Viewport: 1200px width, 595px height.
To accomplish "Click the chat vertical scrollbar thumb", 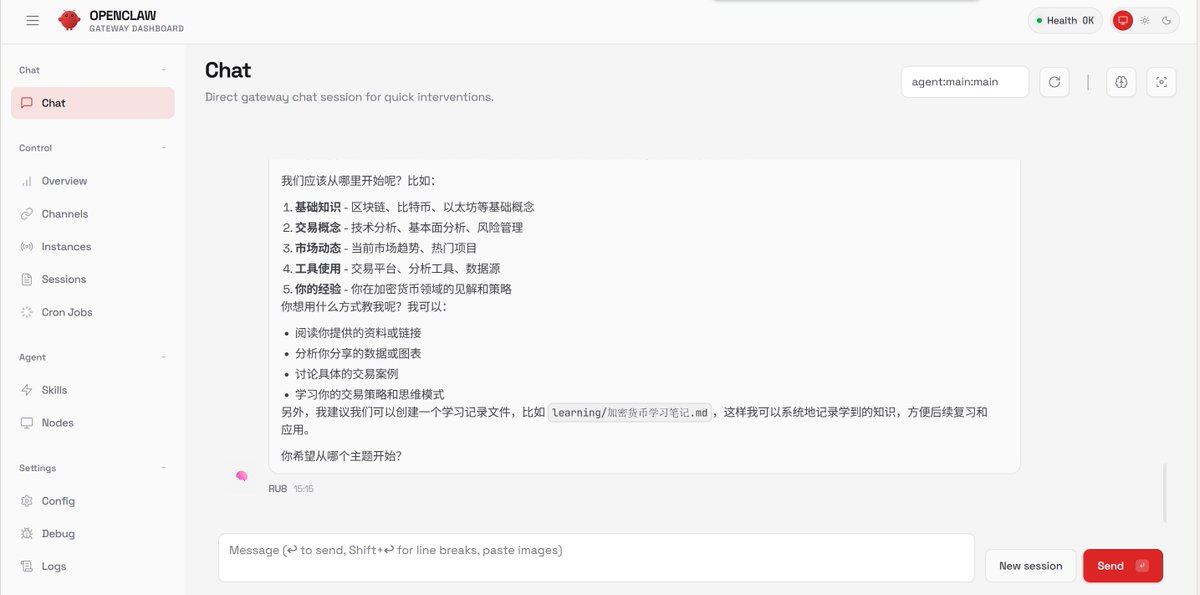I will click(1165, 493).
